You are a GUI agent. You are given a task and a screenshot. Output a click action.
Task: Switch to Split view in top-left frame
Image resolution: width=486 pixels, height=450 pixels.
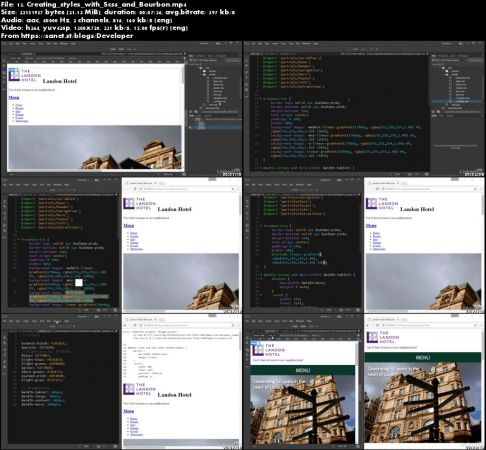[122, 49]
